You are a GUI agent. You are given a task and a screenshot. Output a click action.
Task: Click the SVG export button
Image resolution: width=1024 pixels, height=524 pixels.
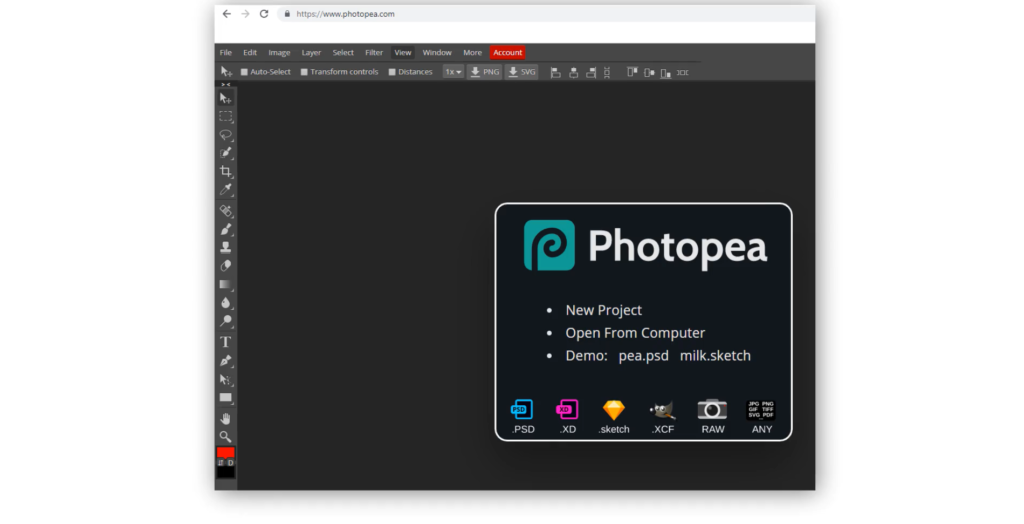521,72
